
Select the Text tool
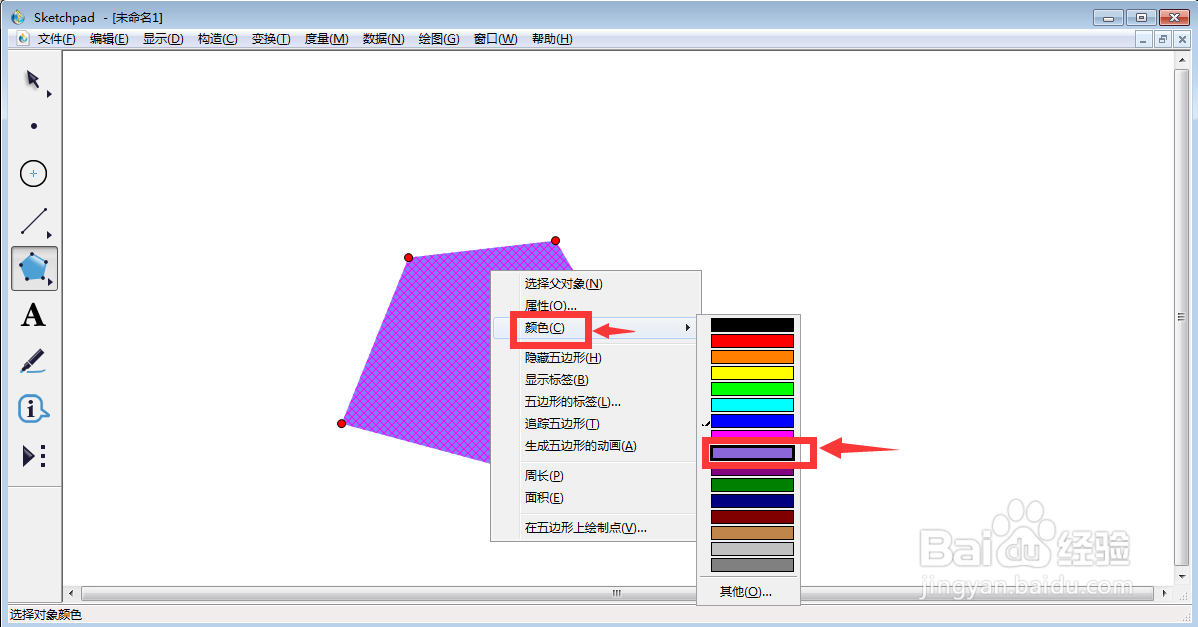click(33, 315)
